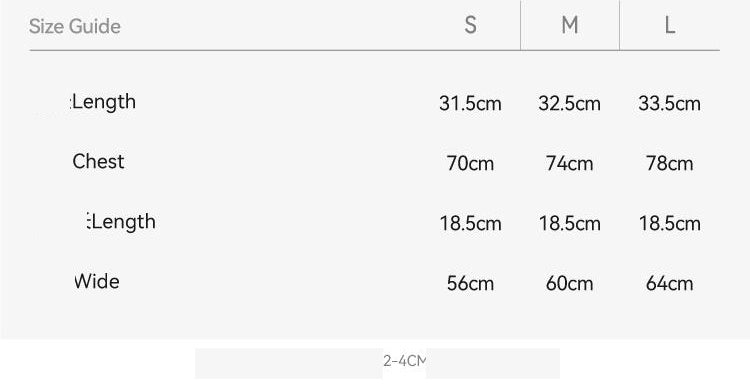Click the 78cm chest value
Image resolution: width=750 pixels, height=390 pixels.
(669, 164)
